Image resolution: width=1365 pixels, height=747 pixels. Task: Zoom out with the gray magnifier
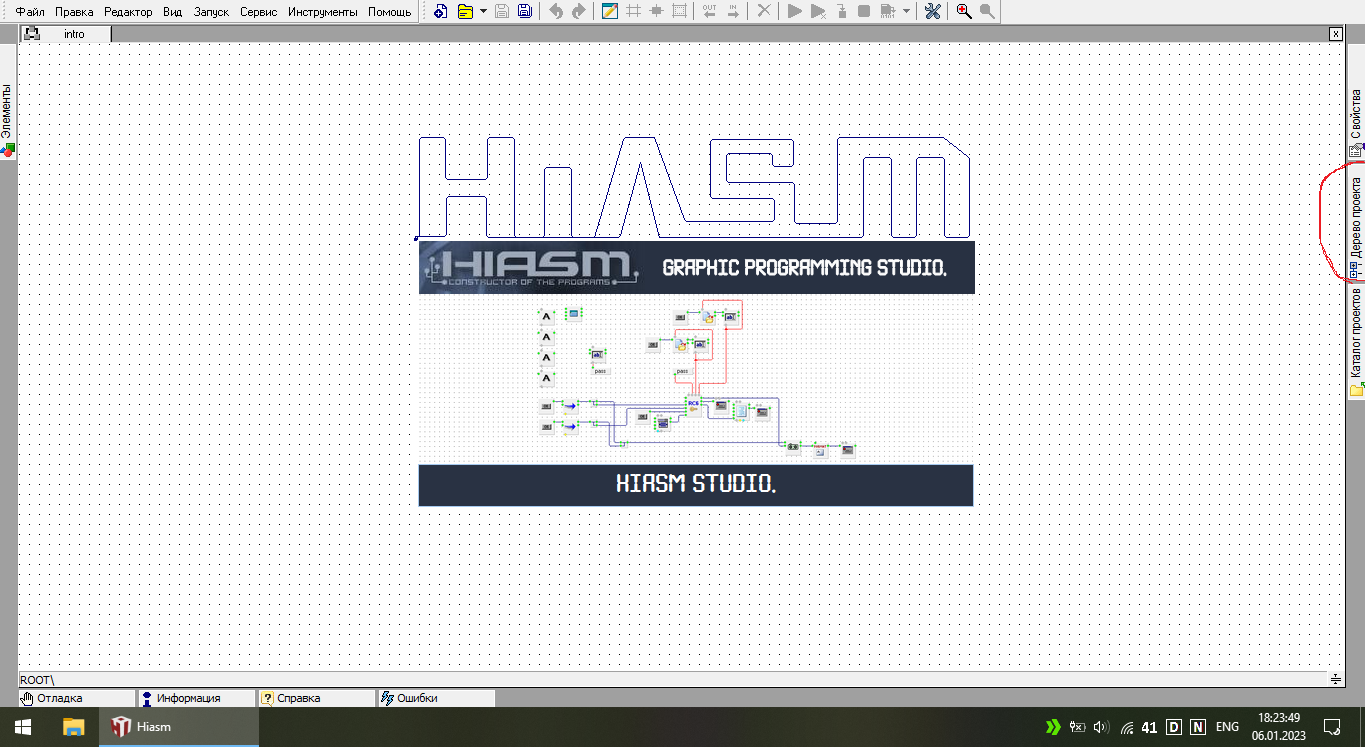tap(987, 12)
